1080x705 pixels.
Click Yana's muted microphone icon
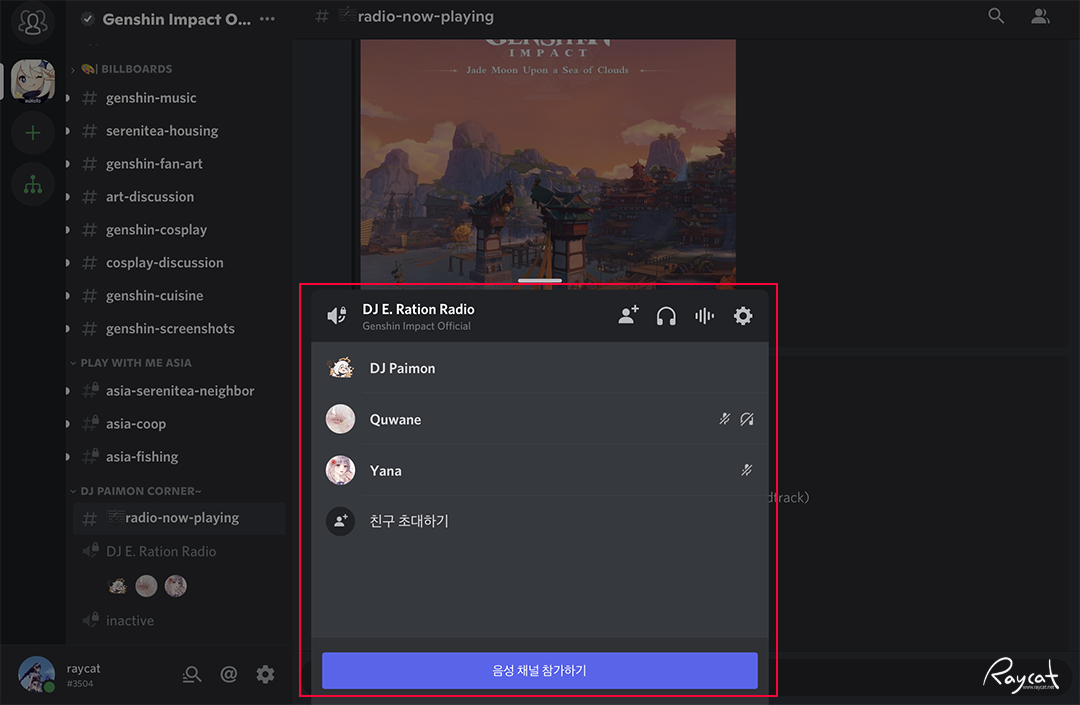tap(747, 470)
